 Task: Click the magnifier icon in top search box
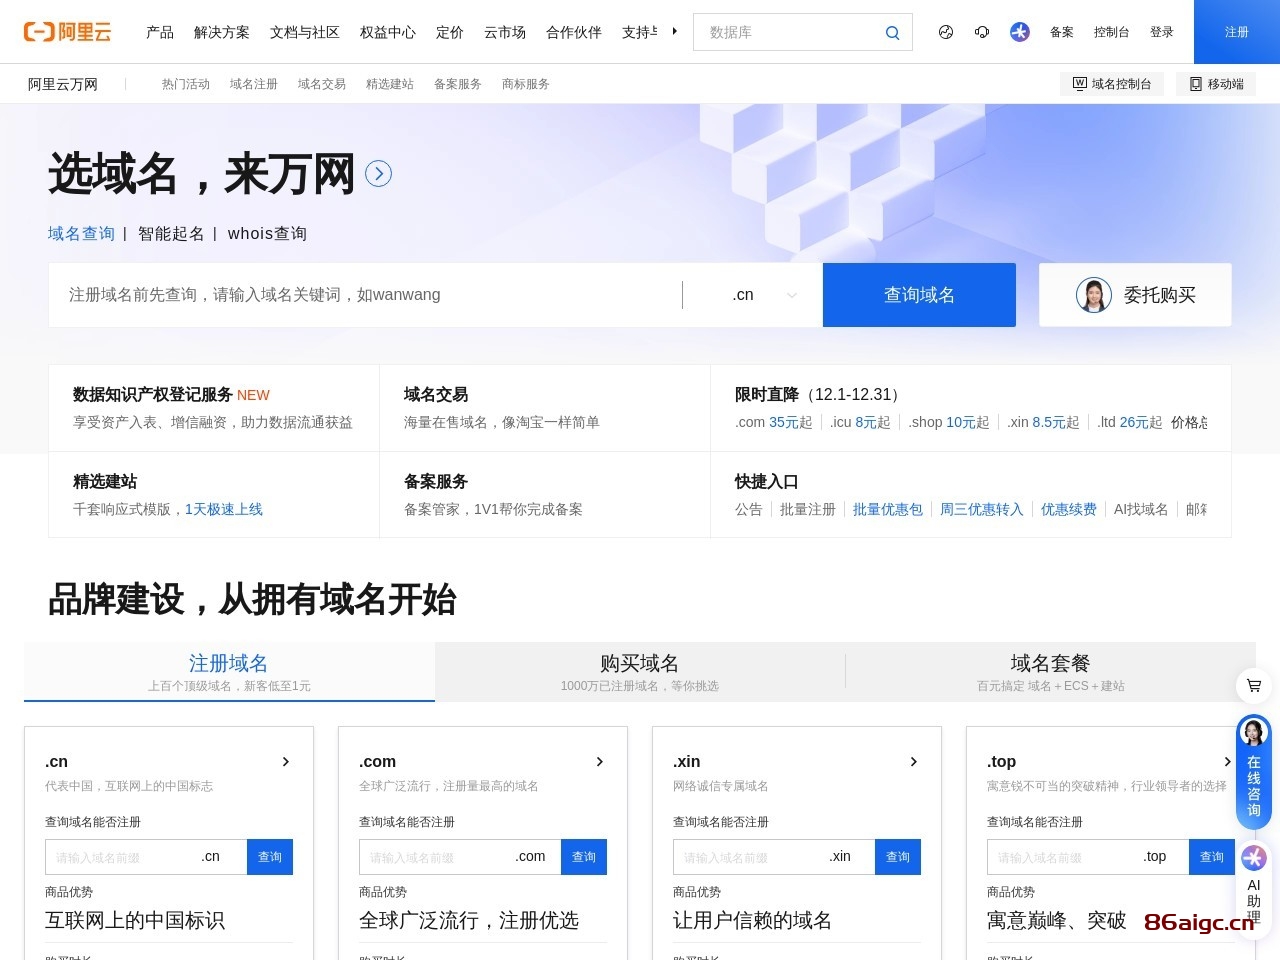pyautogui.click(x=892, y=33)
